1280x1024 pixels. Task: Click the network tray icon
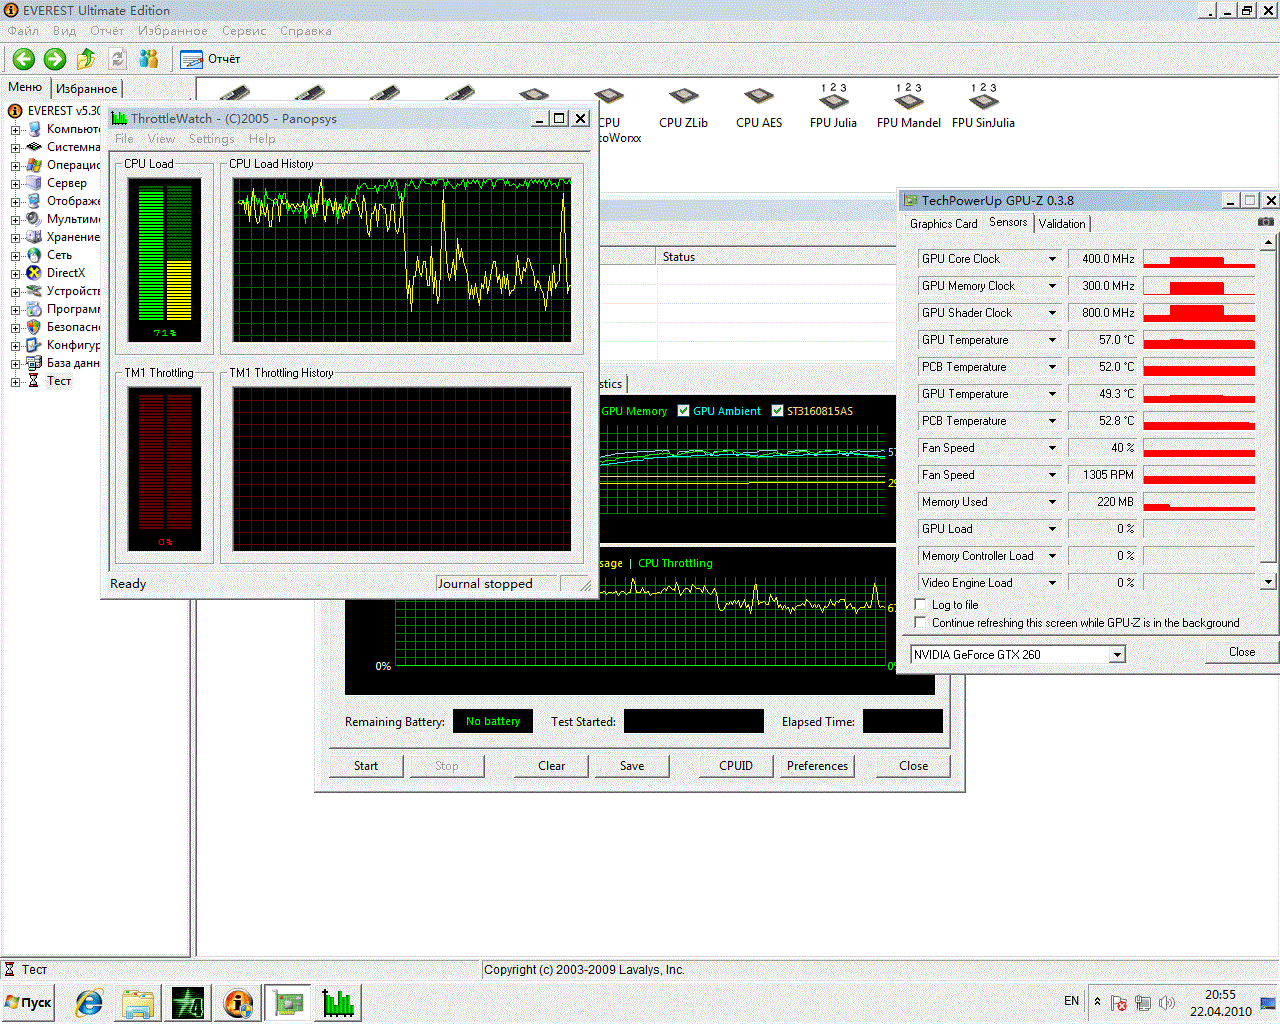[x=1143, y=1003]
